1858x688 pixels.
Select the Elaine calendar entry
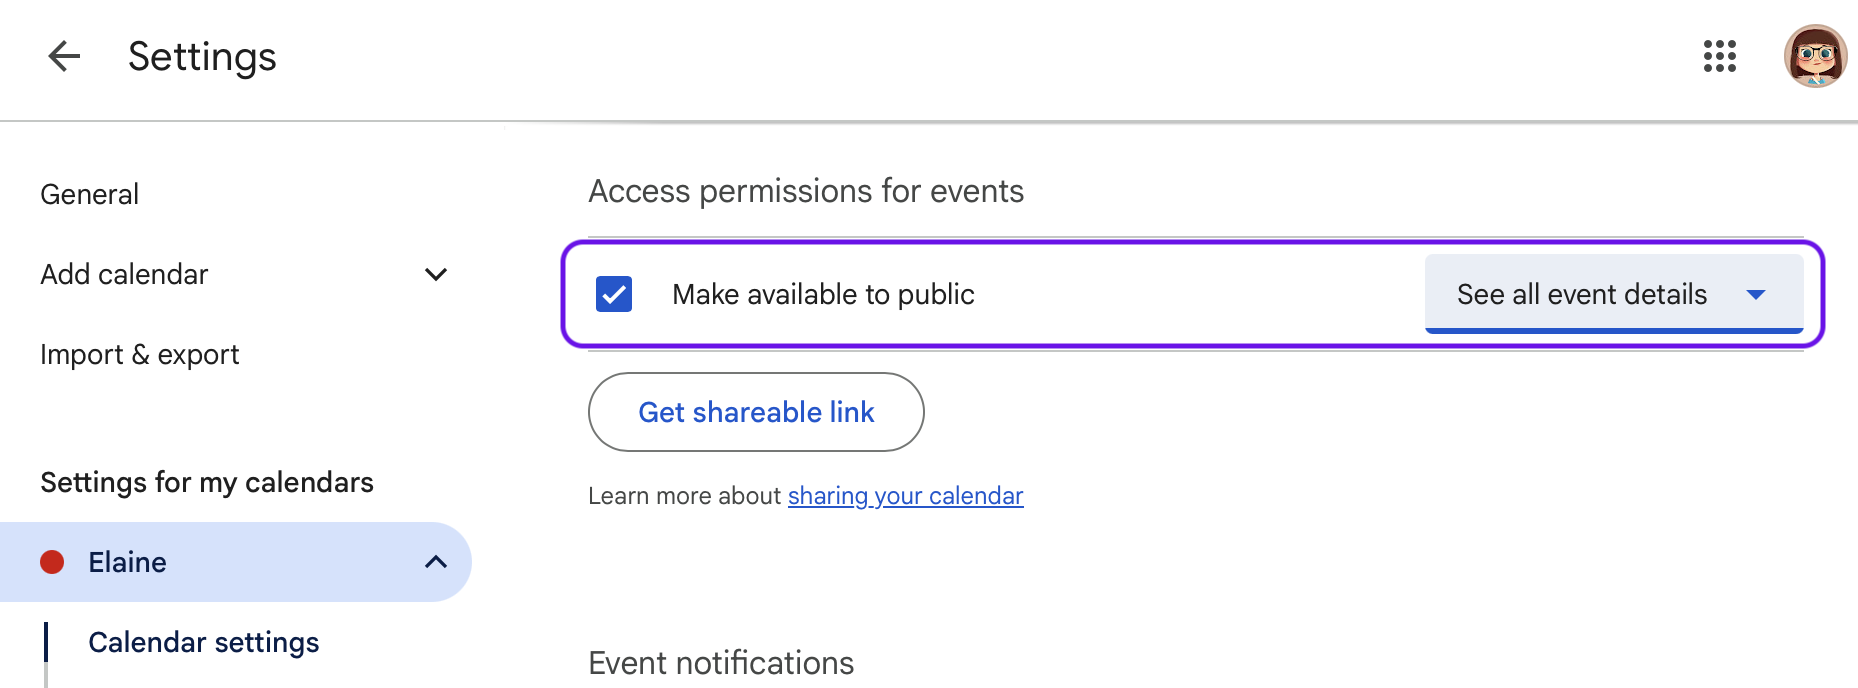pyautogui.click(x=236, y=562)
